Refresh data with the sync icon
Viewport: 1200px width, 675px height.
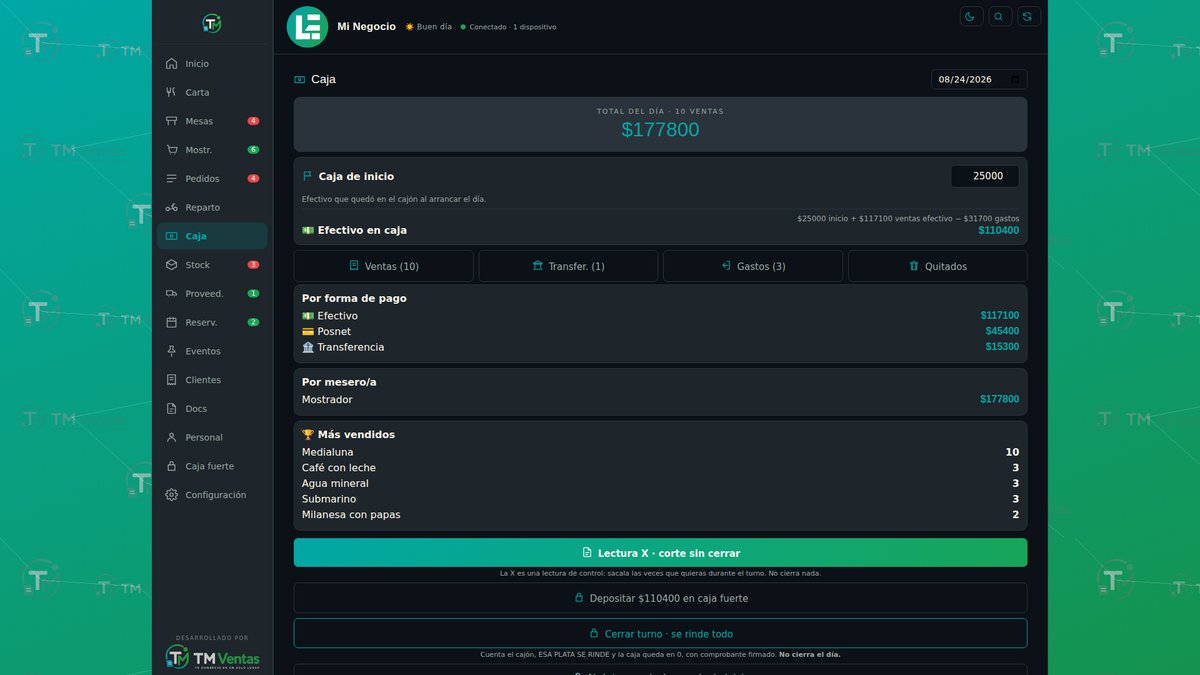point(1029,16)
